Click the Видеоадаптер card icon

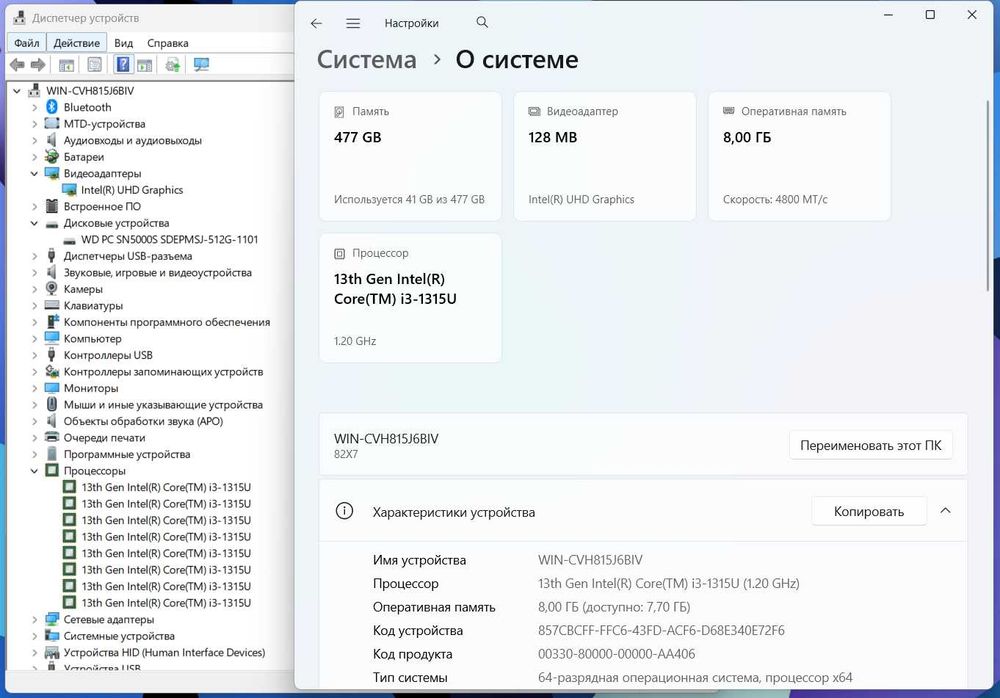click(534, 112)
